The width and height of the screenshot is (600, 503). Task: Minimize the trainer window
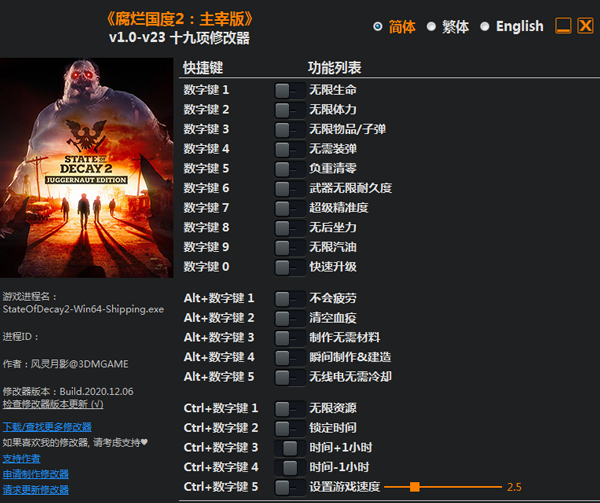(x=563, y=26)
